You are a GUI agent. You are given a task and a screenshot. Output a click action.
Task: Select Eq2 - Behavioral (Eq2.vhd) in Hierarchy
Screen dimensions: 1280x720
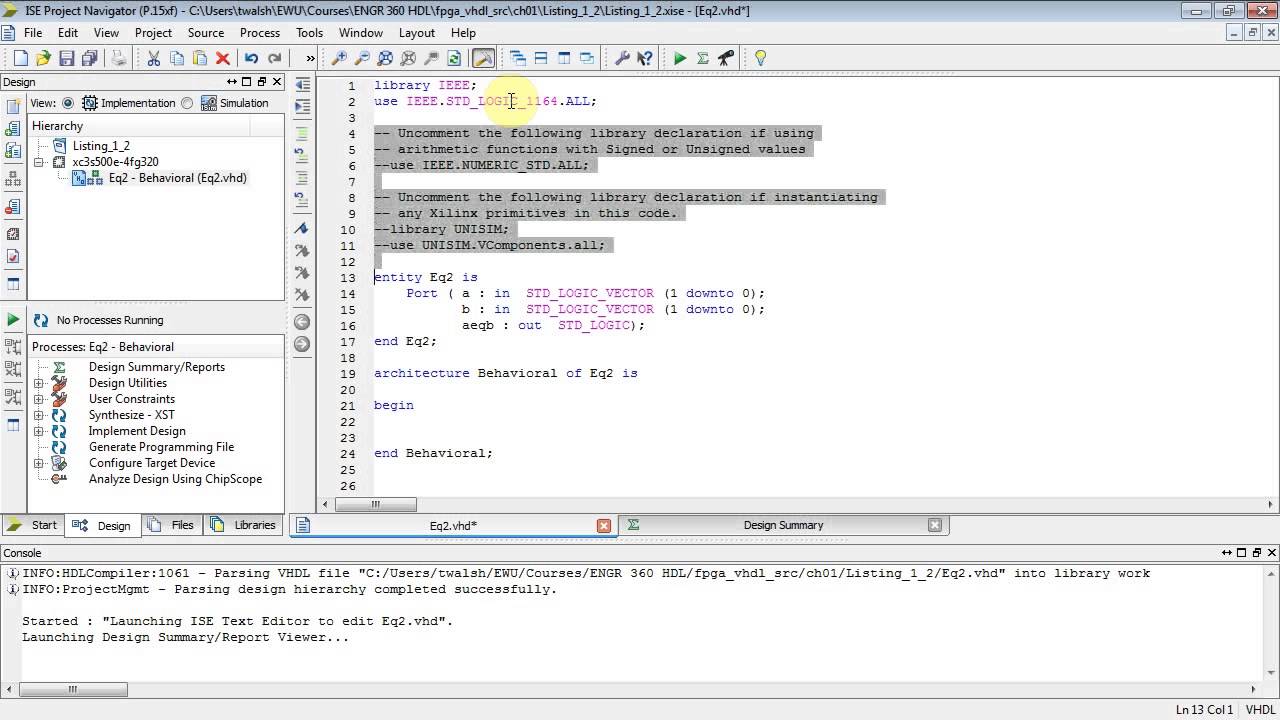[177, 178]
